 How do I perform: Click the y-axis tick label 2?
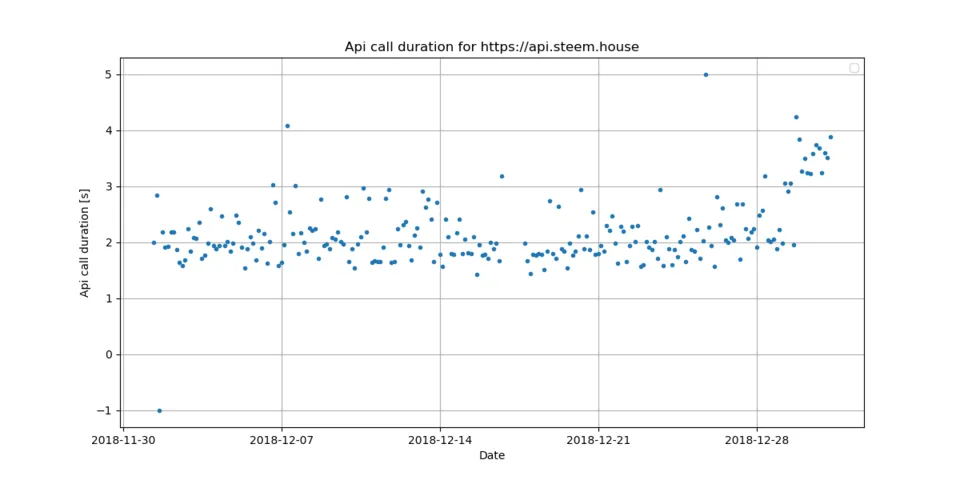[110, 242]
